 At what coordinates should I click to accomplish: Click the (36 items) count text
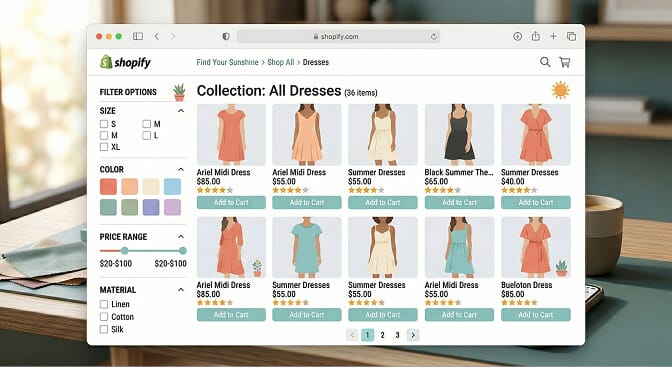click(x=361, y=93)
